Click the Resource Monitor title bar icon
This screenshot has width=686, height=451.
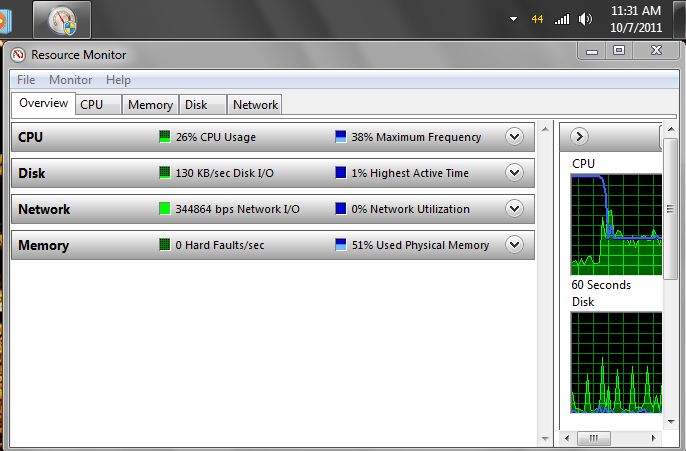point(18,55)
